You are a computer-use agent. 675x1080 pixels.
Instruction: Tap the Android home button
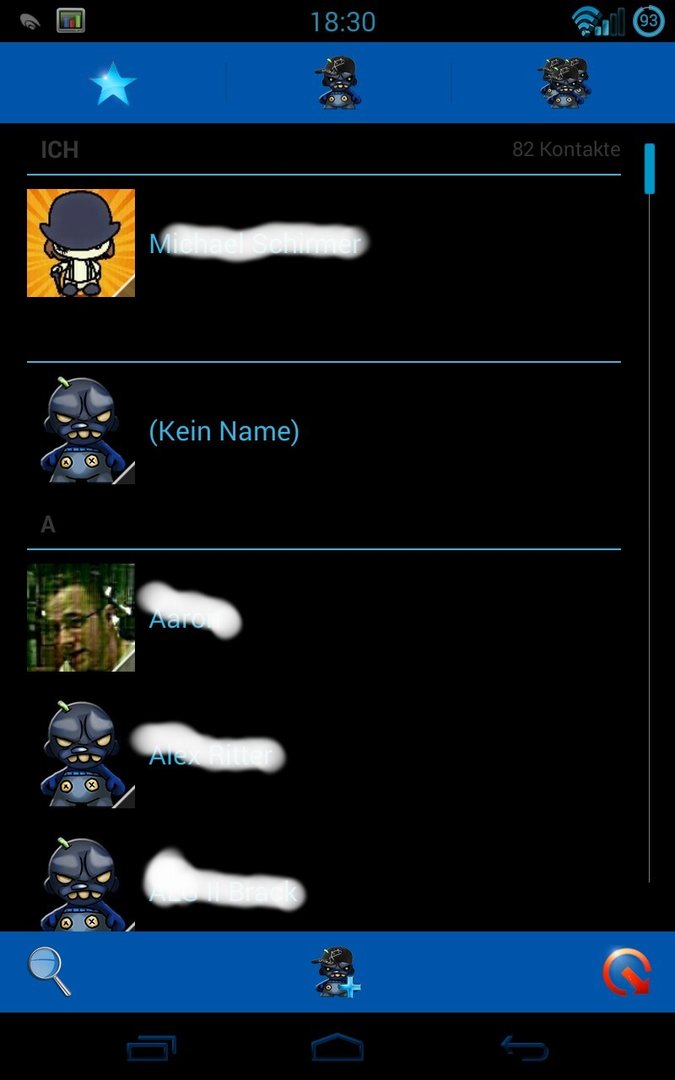click(x=338, y=1048)
